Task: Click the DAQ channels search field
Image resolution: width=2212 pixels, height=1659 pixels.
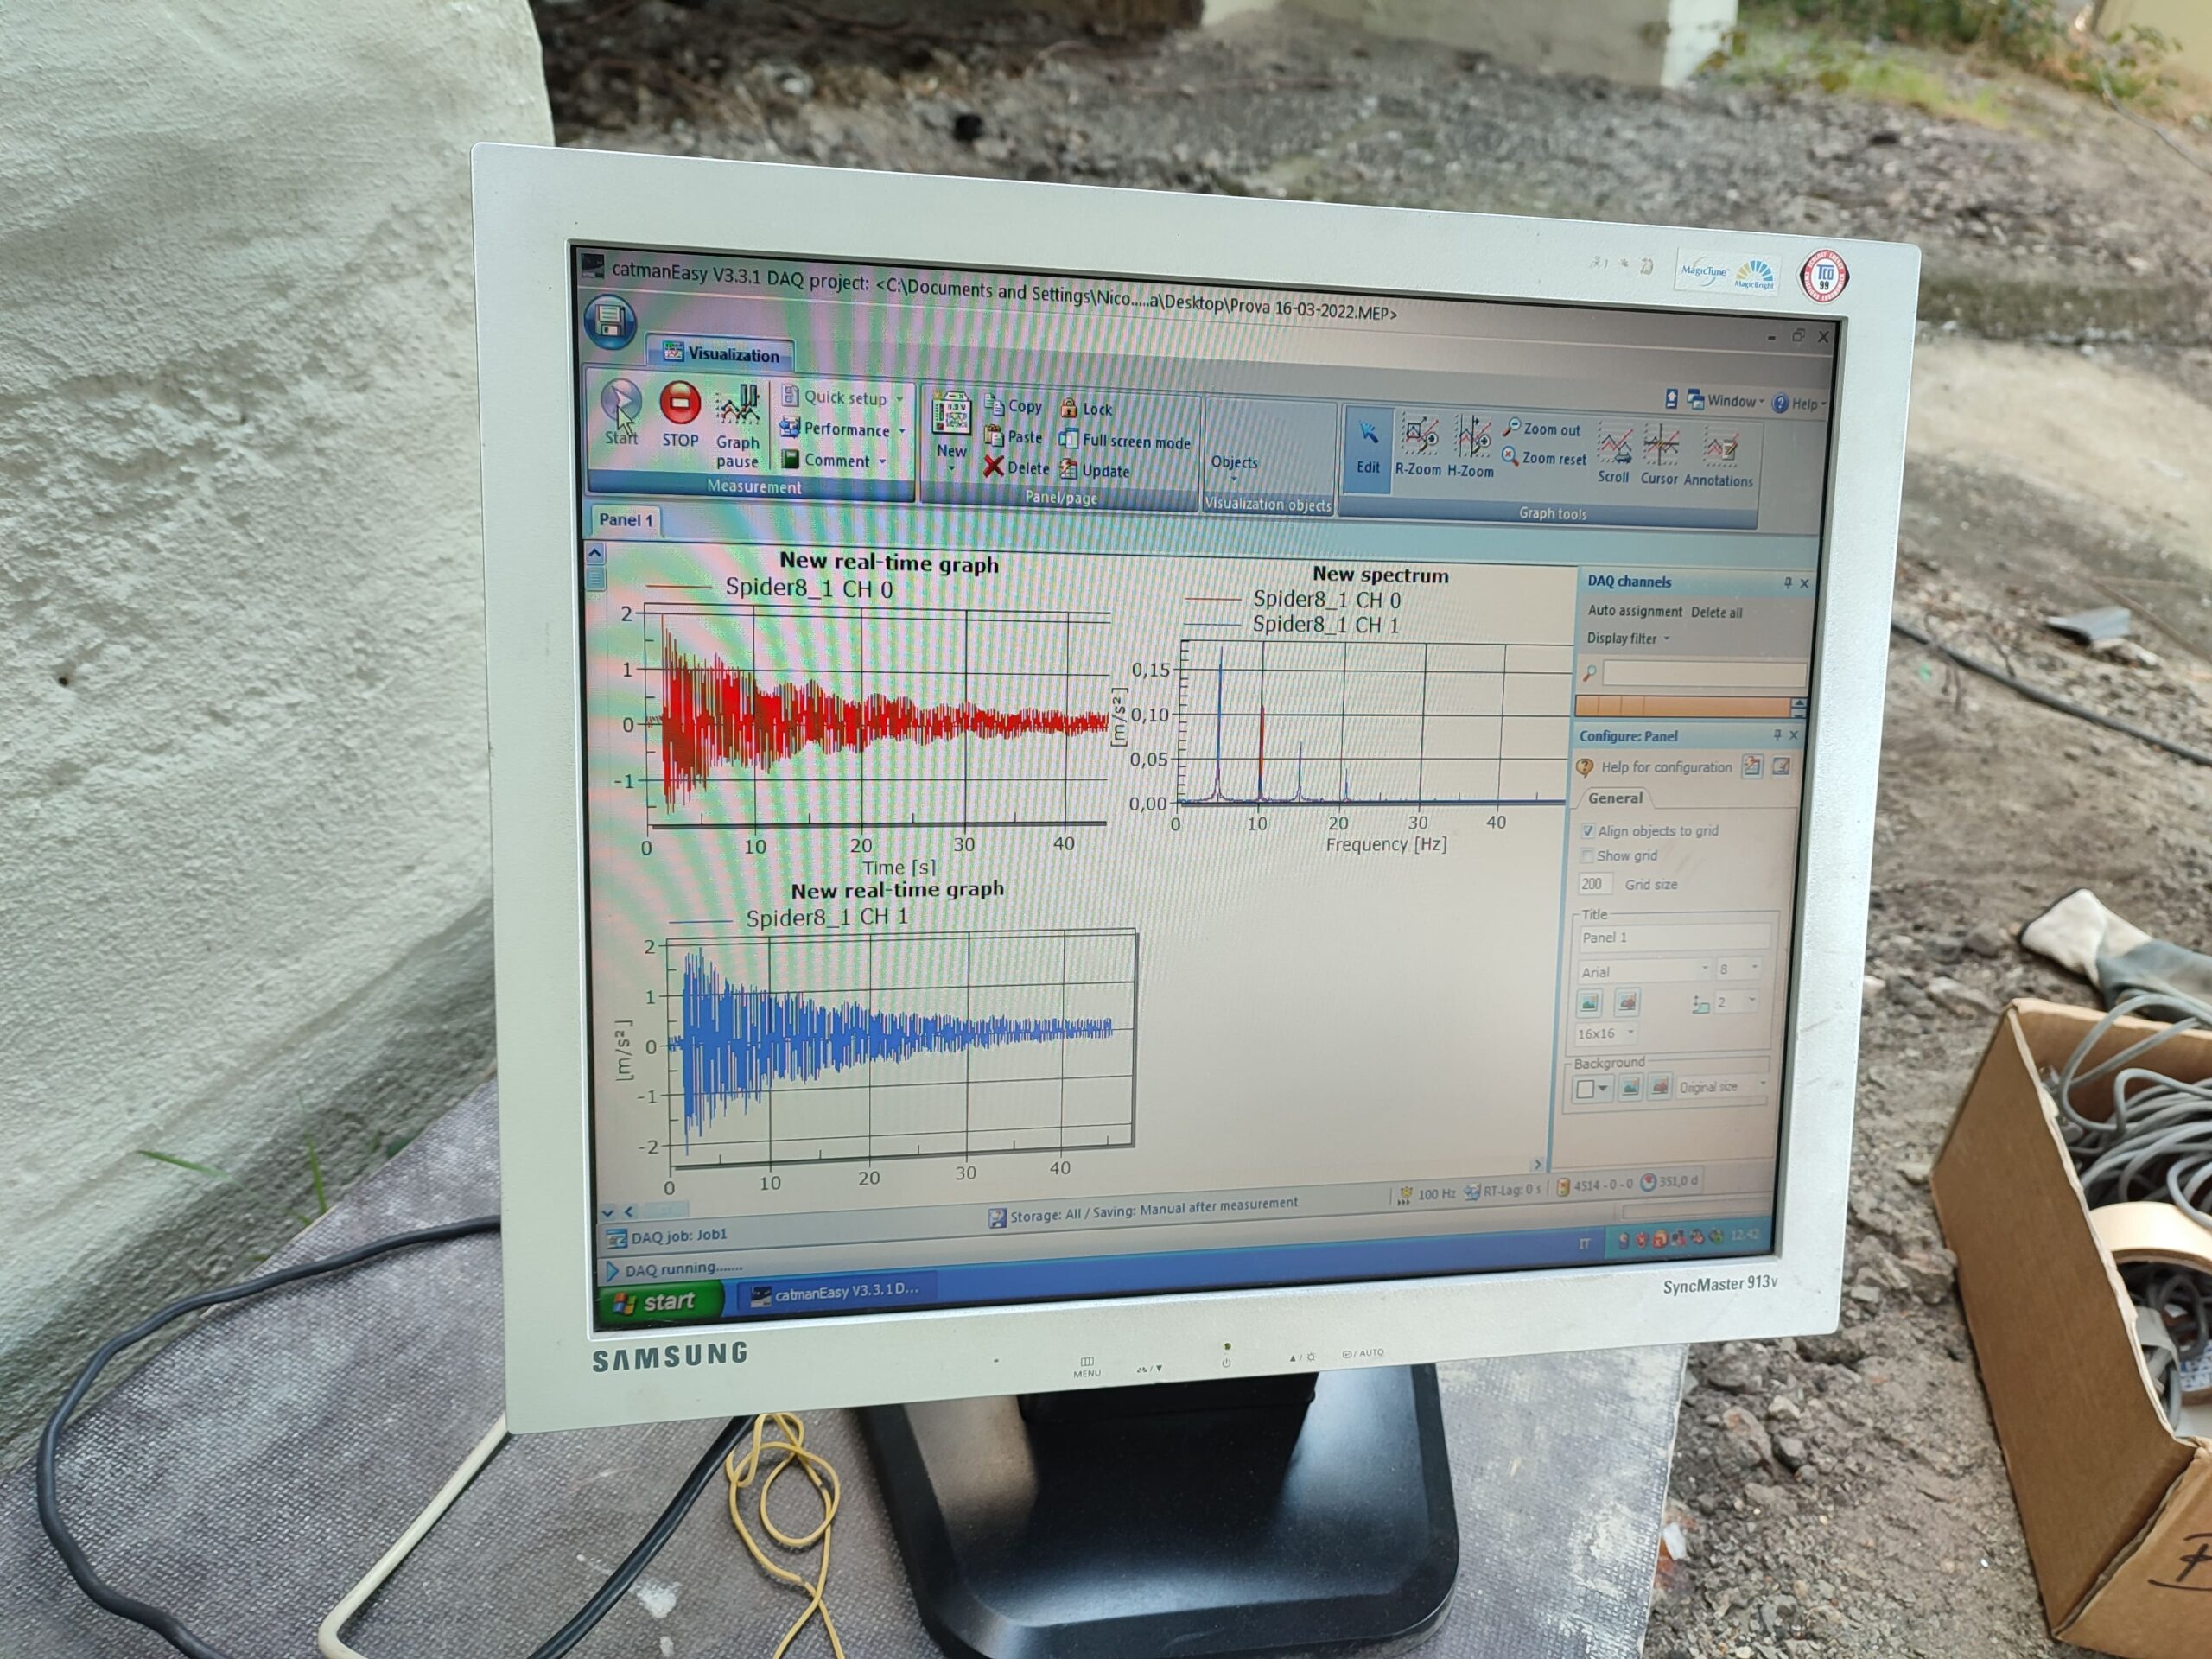Action: 1703,675
